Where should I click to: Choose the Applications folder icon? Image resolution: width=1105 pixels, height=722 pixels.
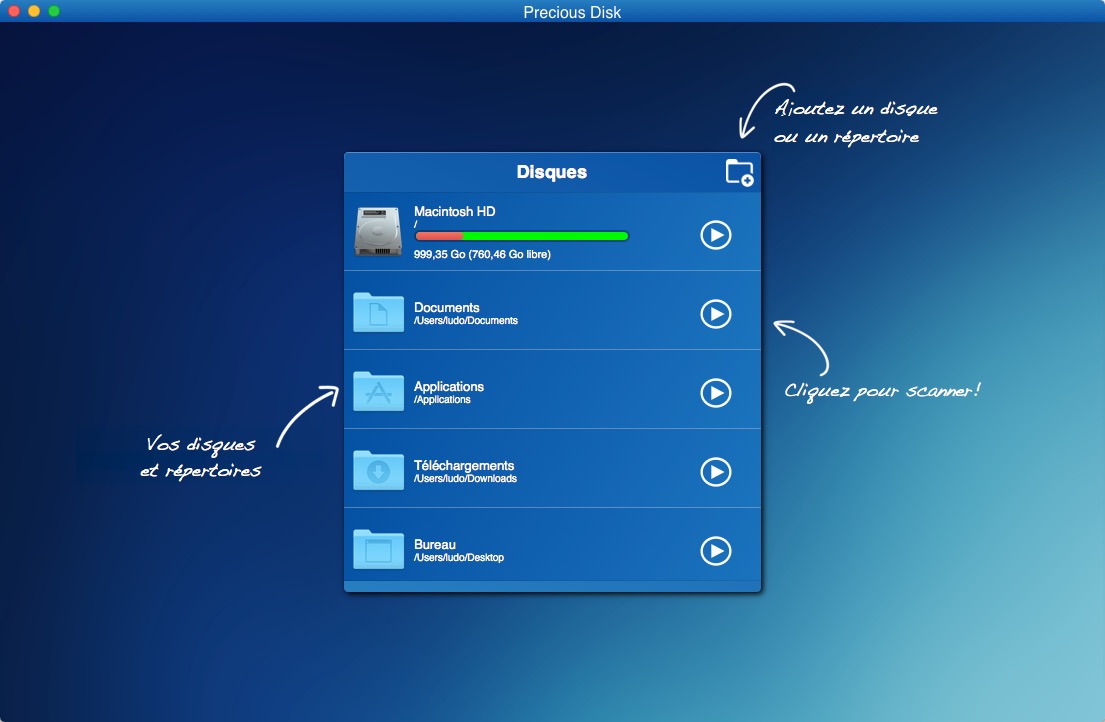[x=378, y=391]
